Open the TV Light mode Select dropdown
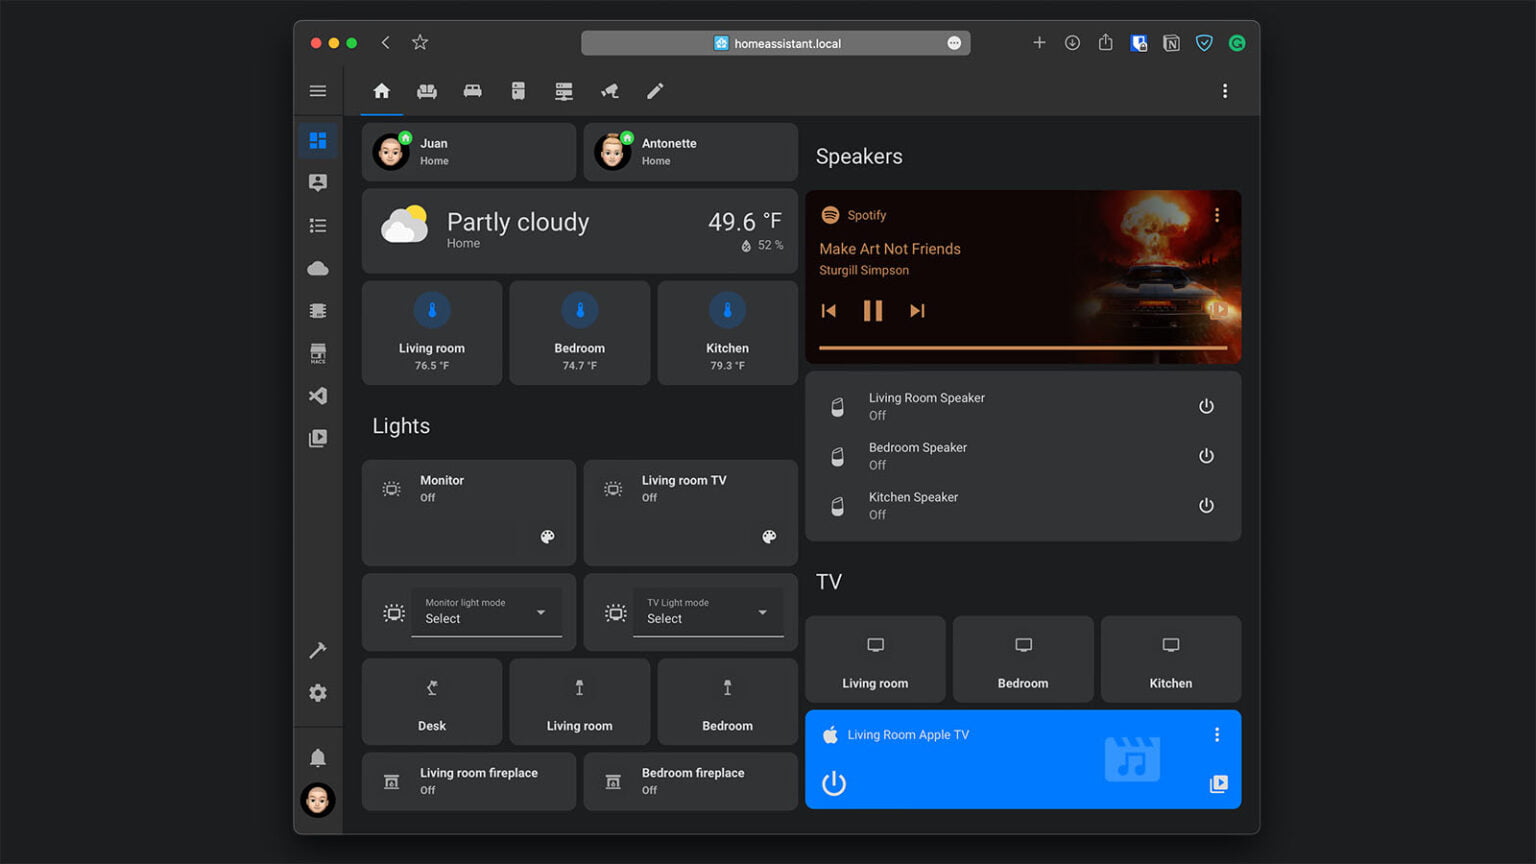This screenshot has height=864, width=1536. pyautogui.click(x=708, y=612)
